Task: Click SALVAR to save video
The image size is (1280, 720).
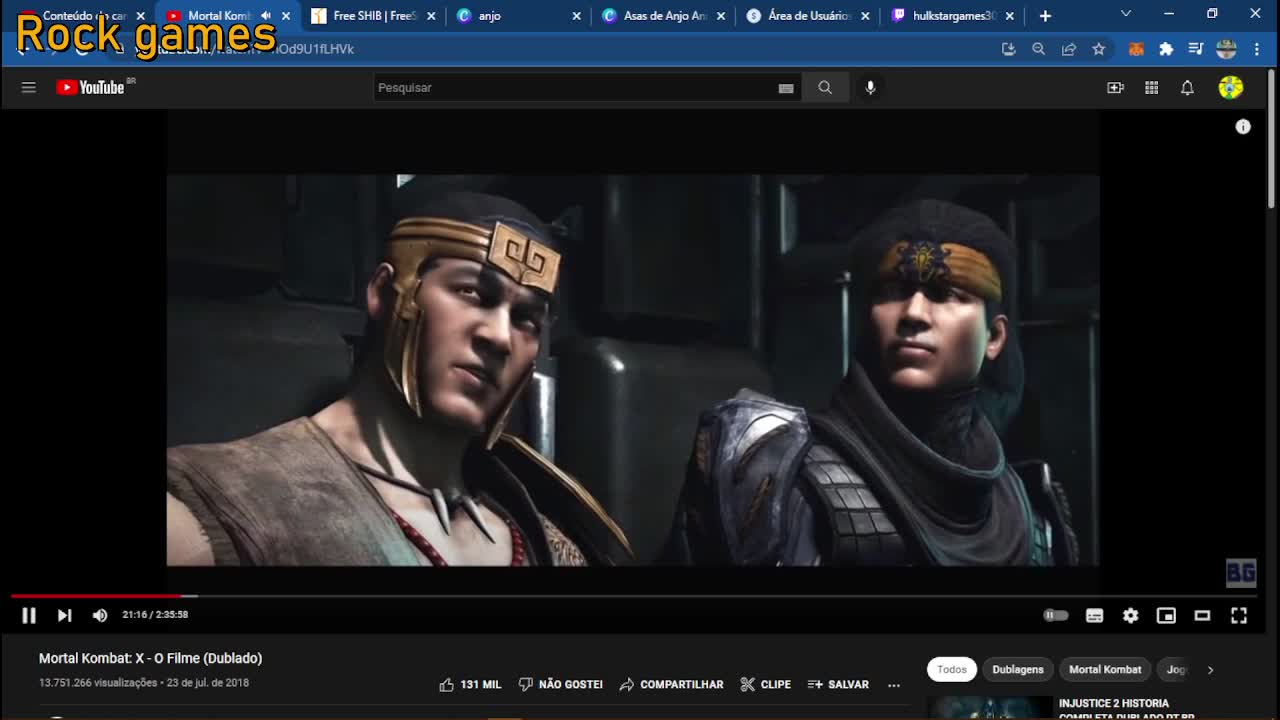Action: (838, 685)
